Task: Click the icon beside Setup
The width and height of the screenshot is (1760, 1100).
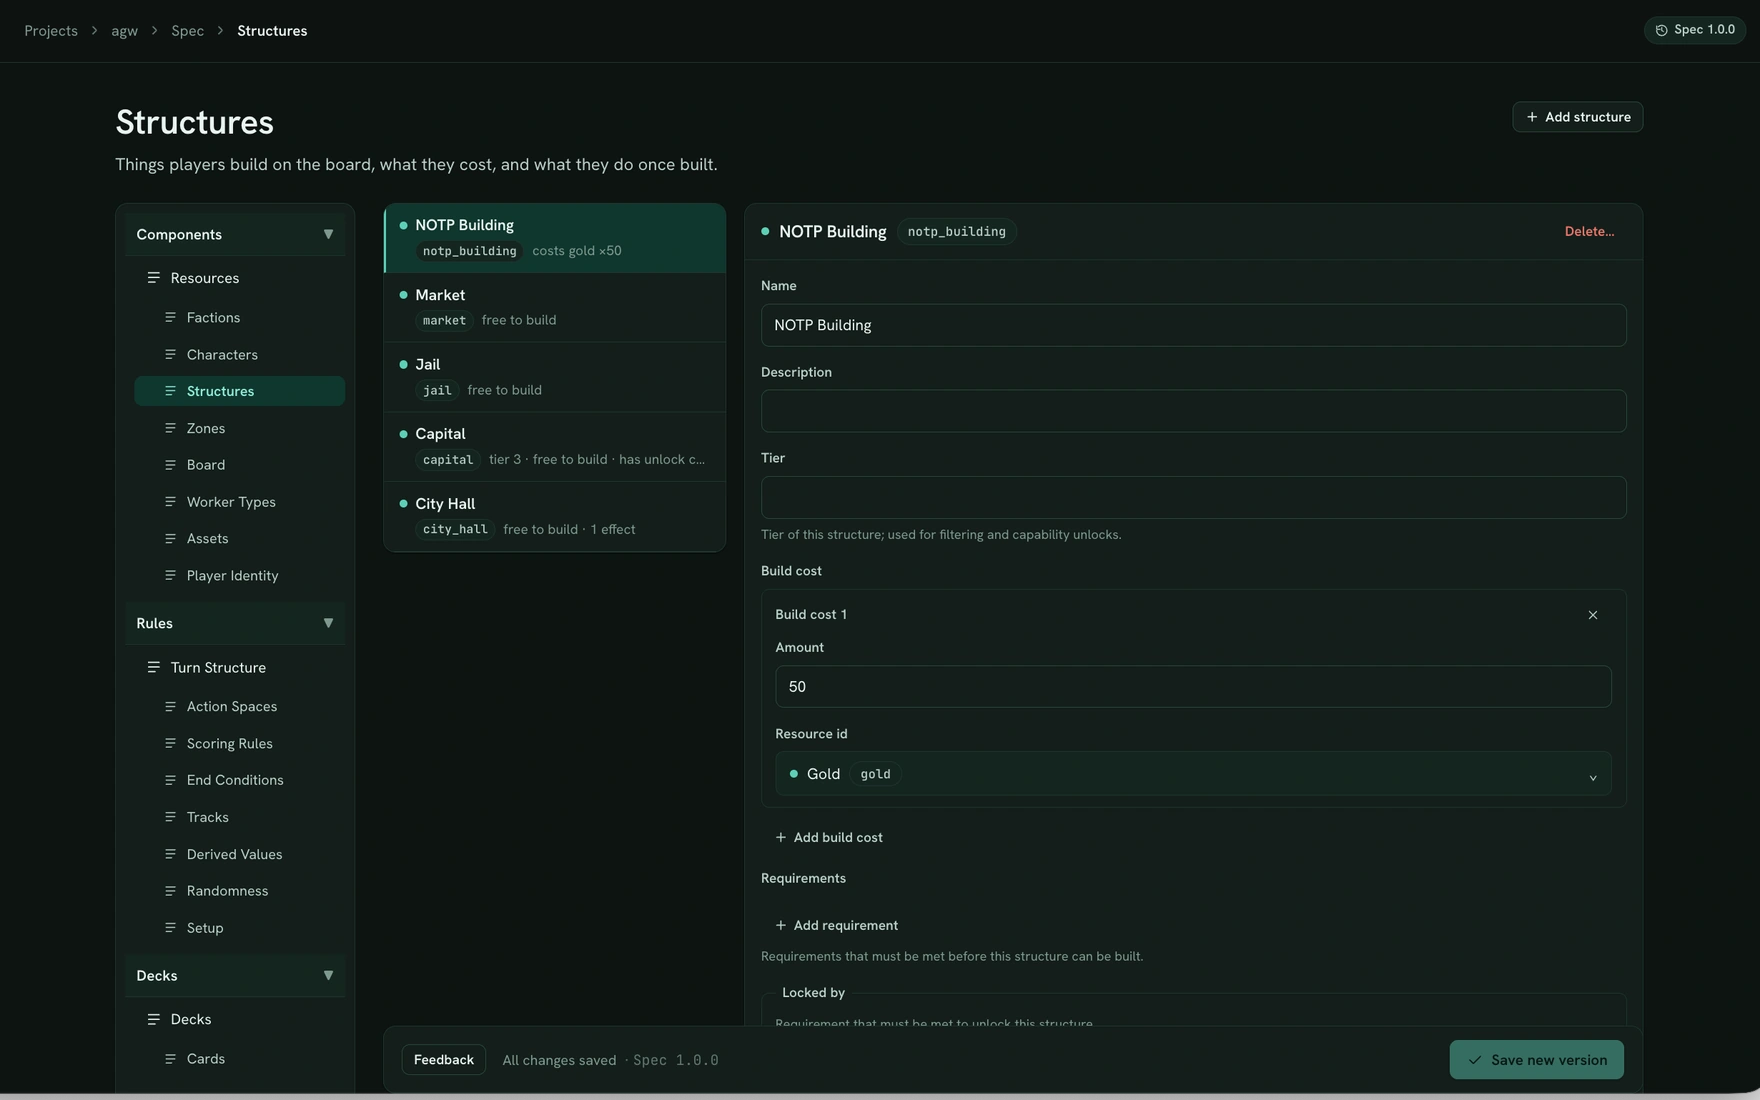Action: tap(170, 928)
